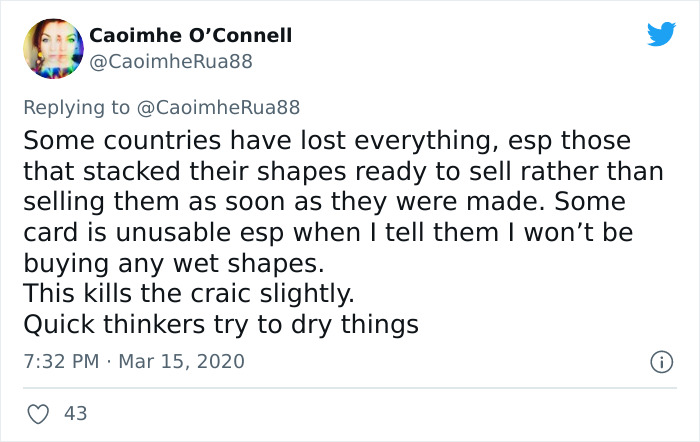700x442 pixels.
Task: Click the display name Caoimhe O'Connell
Action: pos(191,36)
